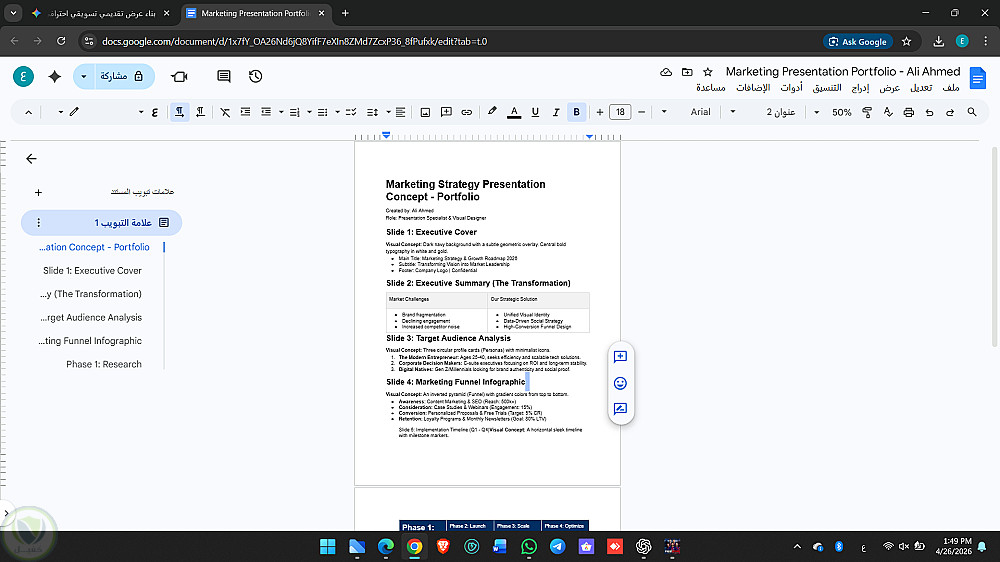1000x562 pixels.
Task: Toggle bold formatting off
Action: click(x=577, y=112)
